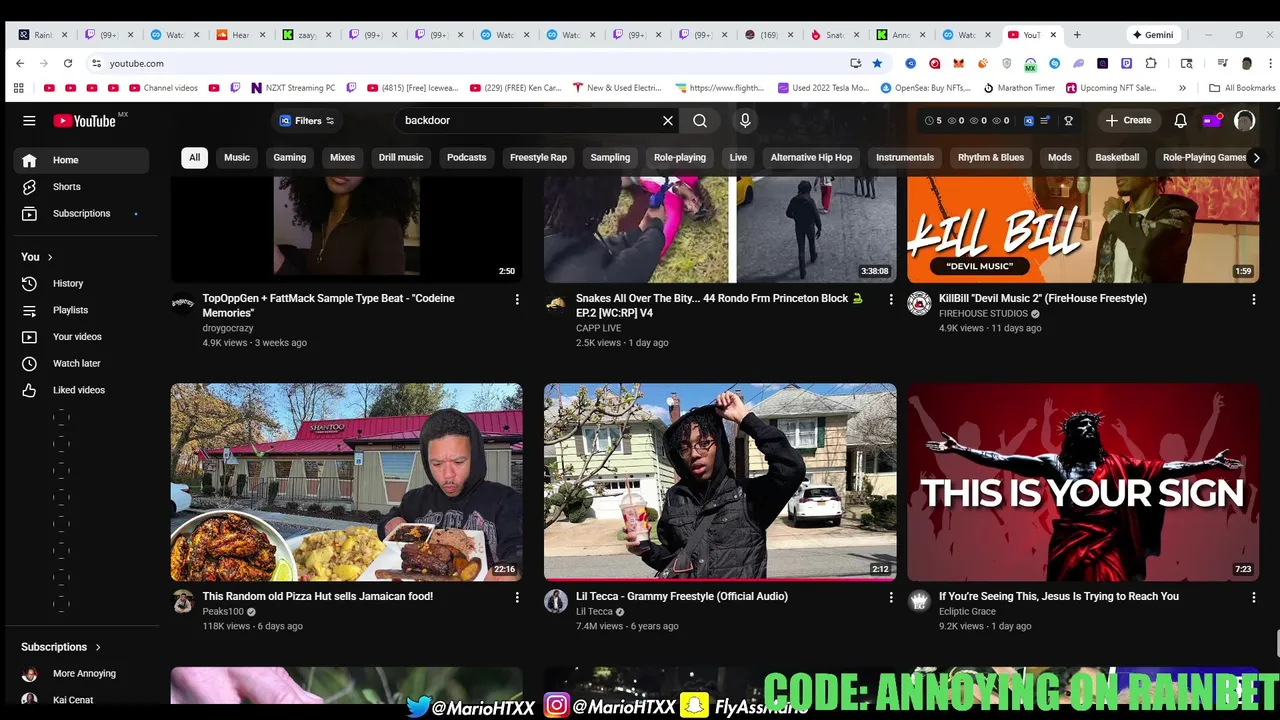Open the Filters dropdown
This screenshot has height=720, width=1280.
[307, 121]
